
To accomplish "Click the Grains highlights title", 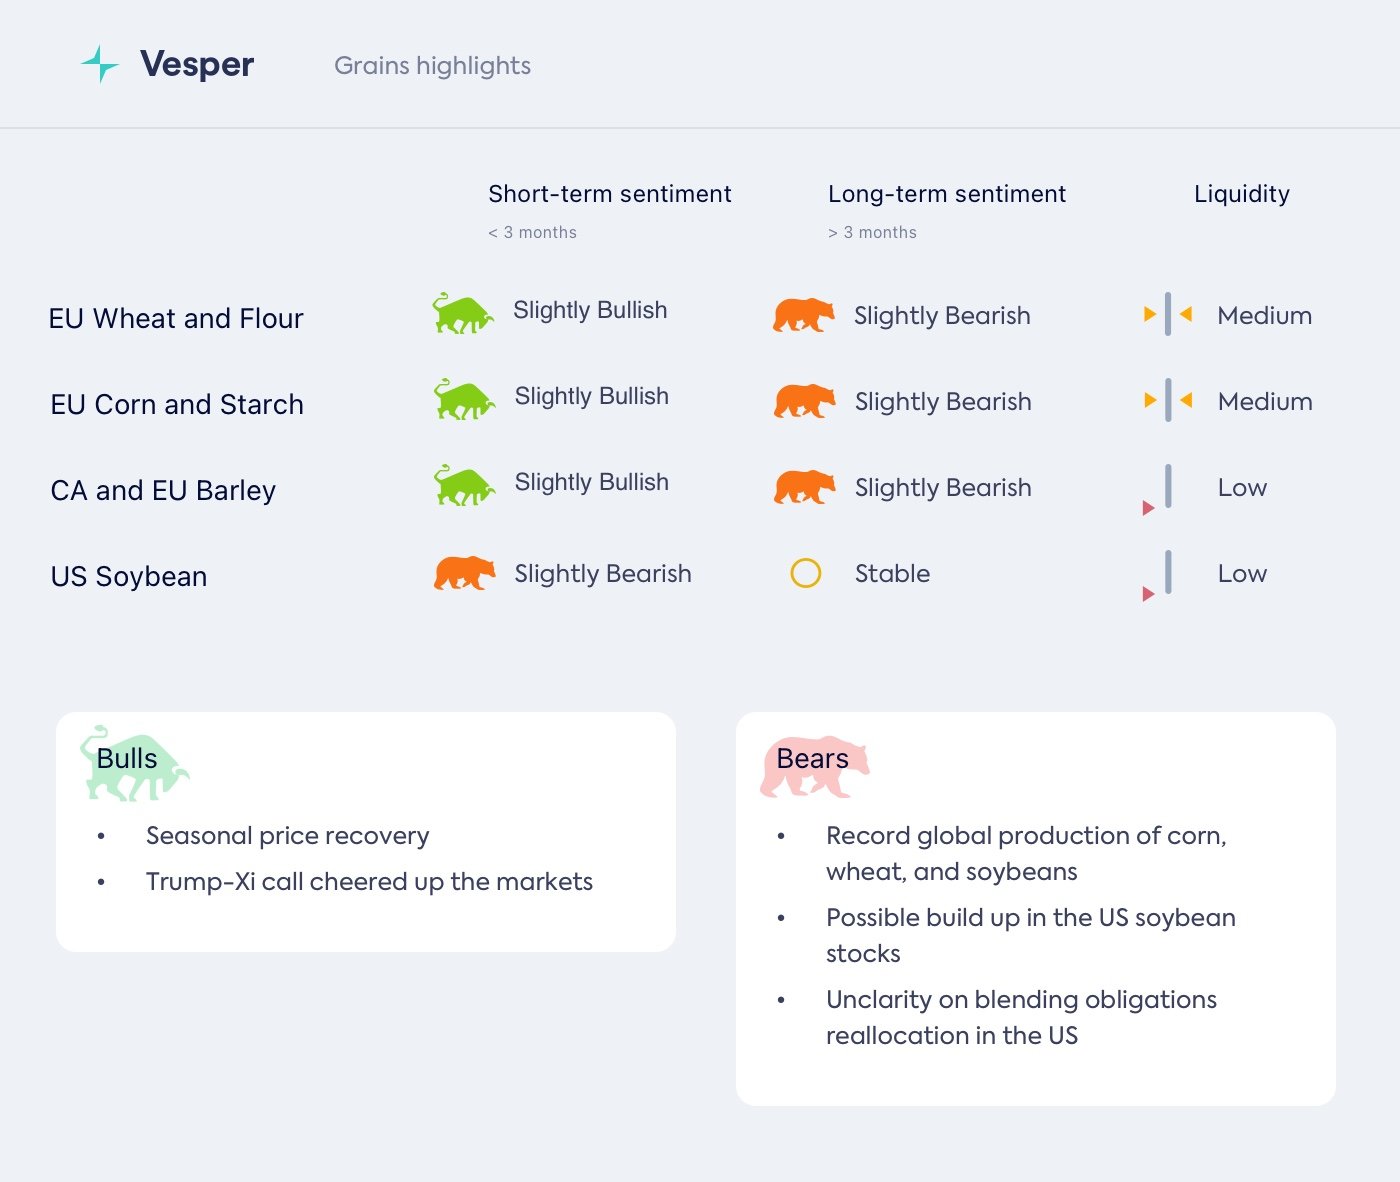I will coord(432,66).
